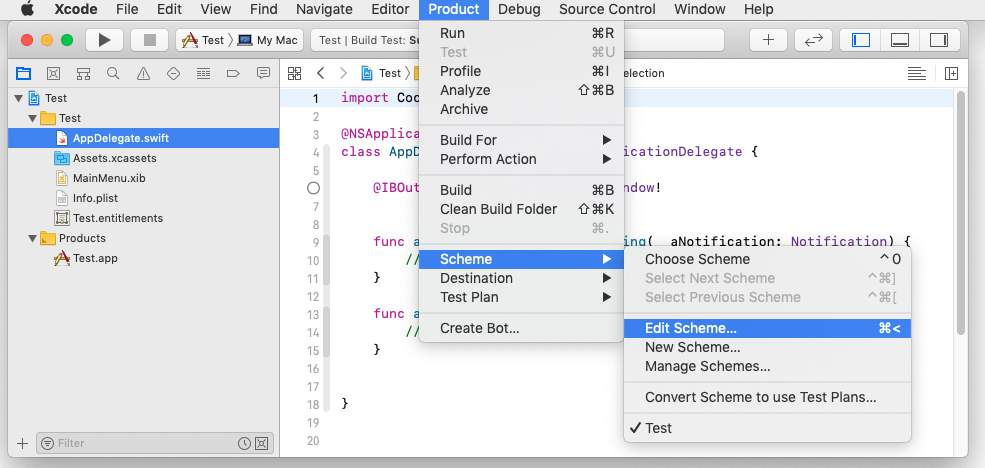This screenshot has height=468, width=985.
Task: Add editor on right icon
Action: click(x=952, y=73)
